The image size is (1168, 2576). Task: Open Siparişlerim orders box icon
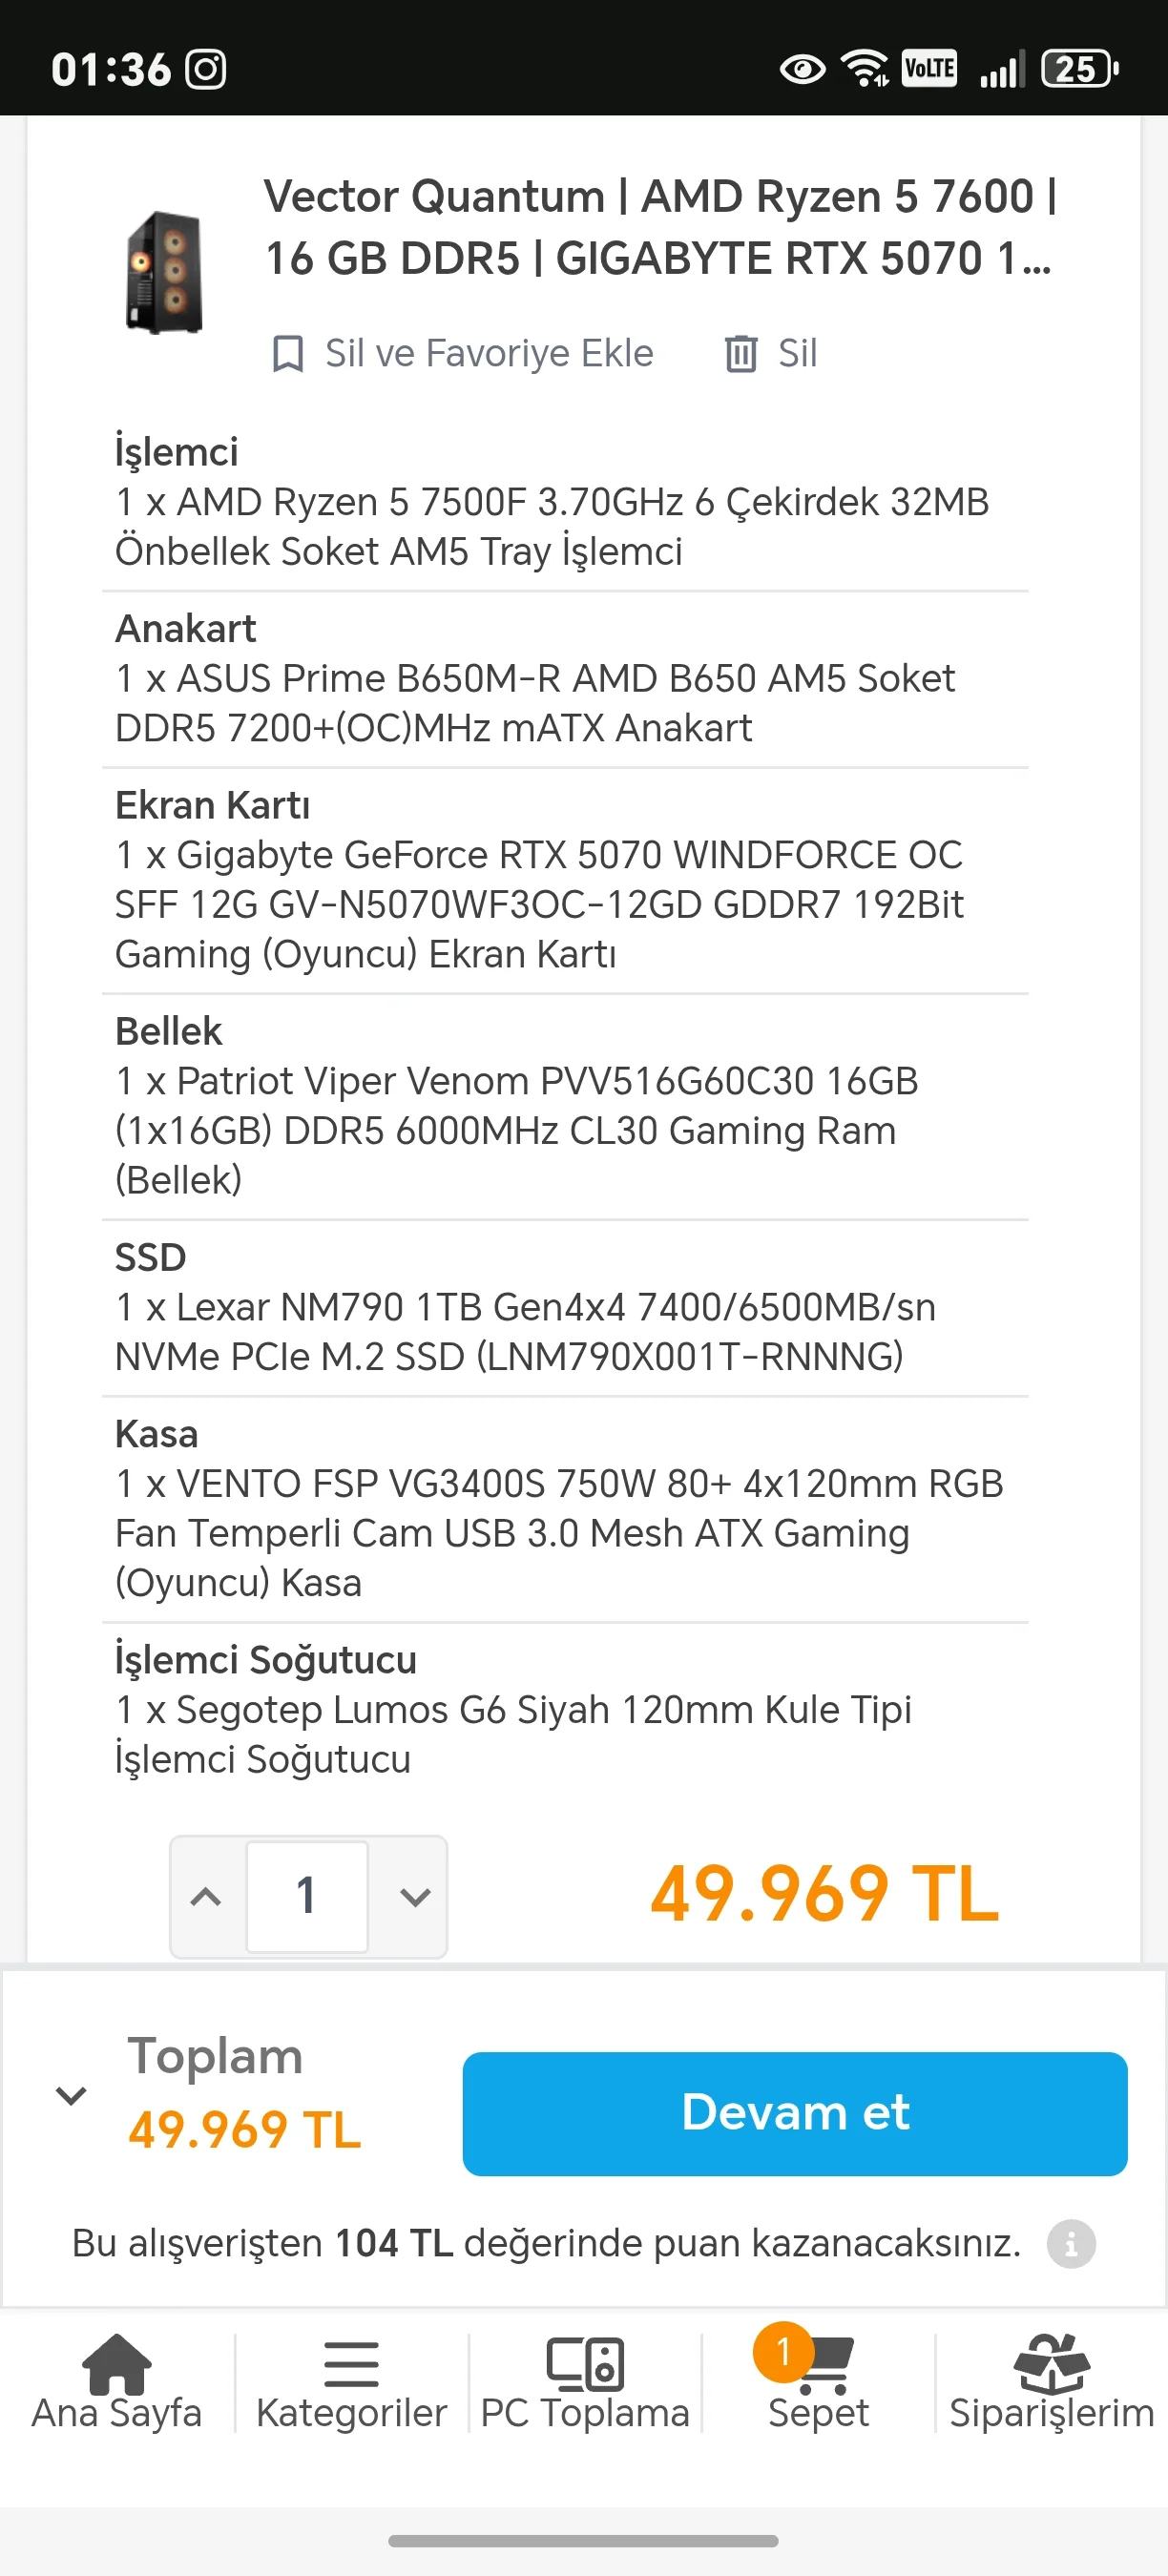(x=1051, y=2365)
